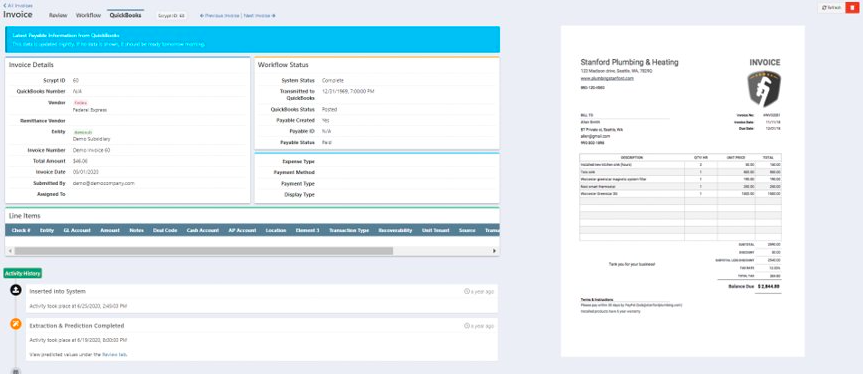Click the Total Amount value $46.06
This screenshot has height=374, width=863.
tap(80, 161)
